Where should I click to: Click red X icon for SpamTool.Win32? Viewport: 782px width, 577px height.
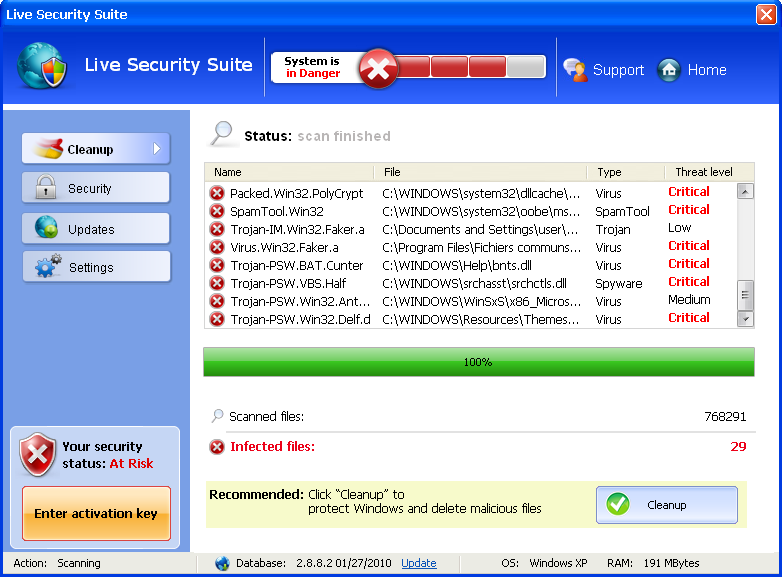point(216,211)
